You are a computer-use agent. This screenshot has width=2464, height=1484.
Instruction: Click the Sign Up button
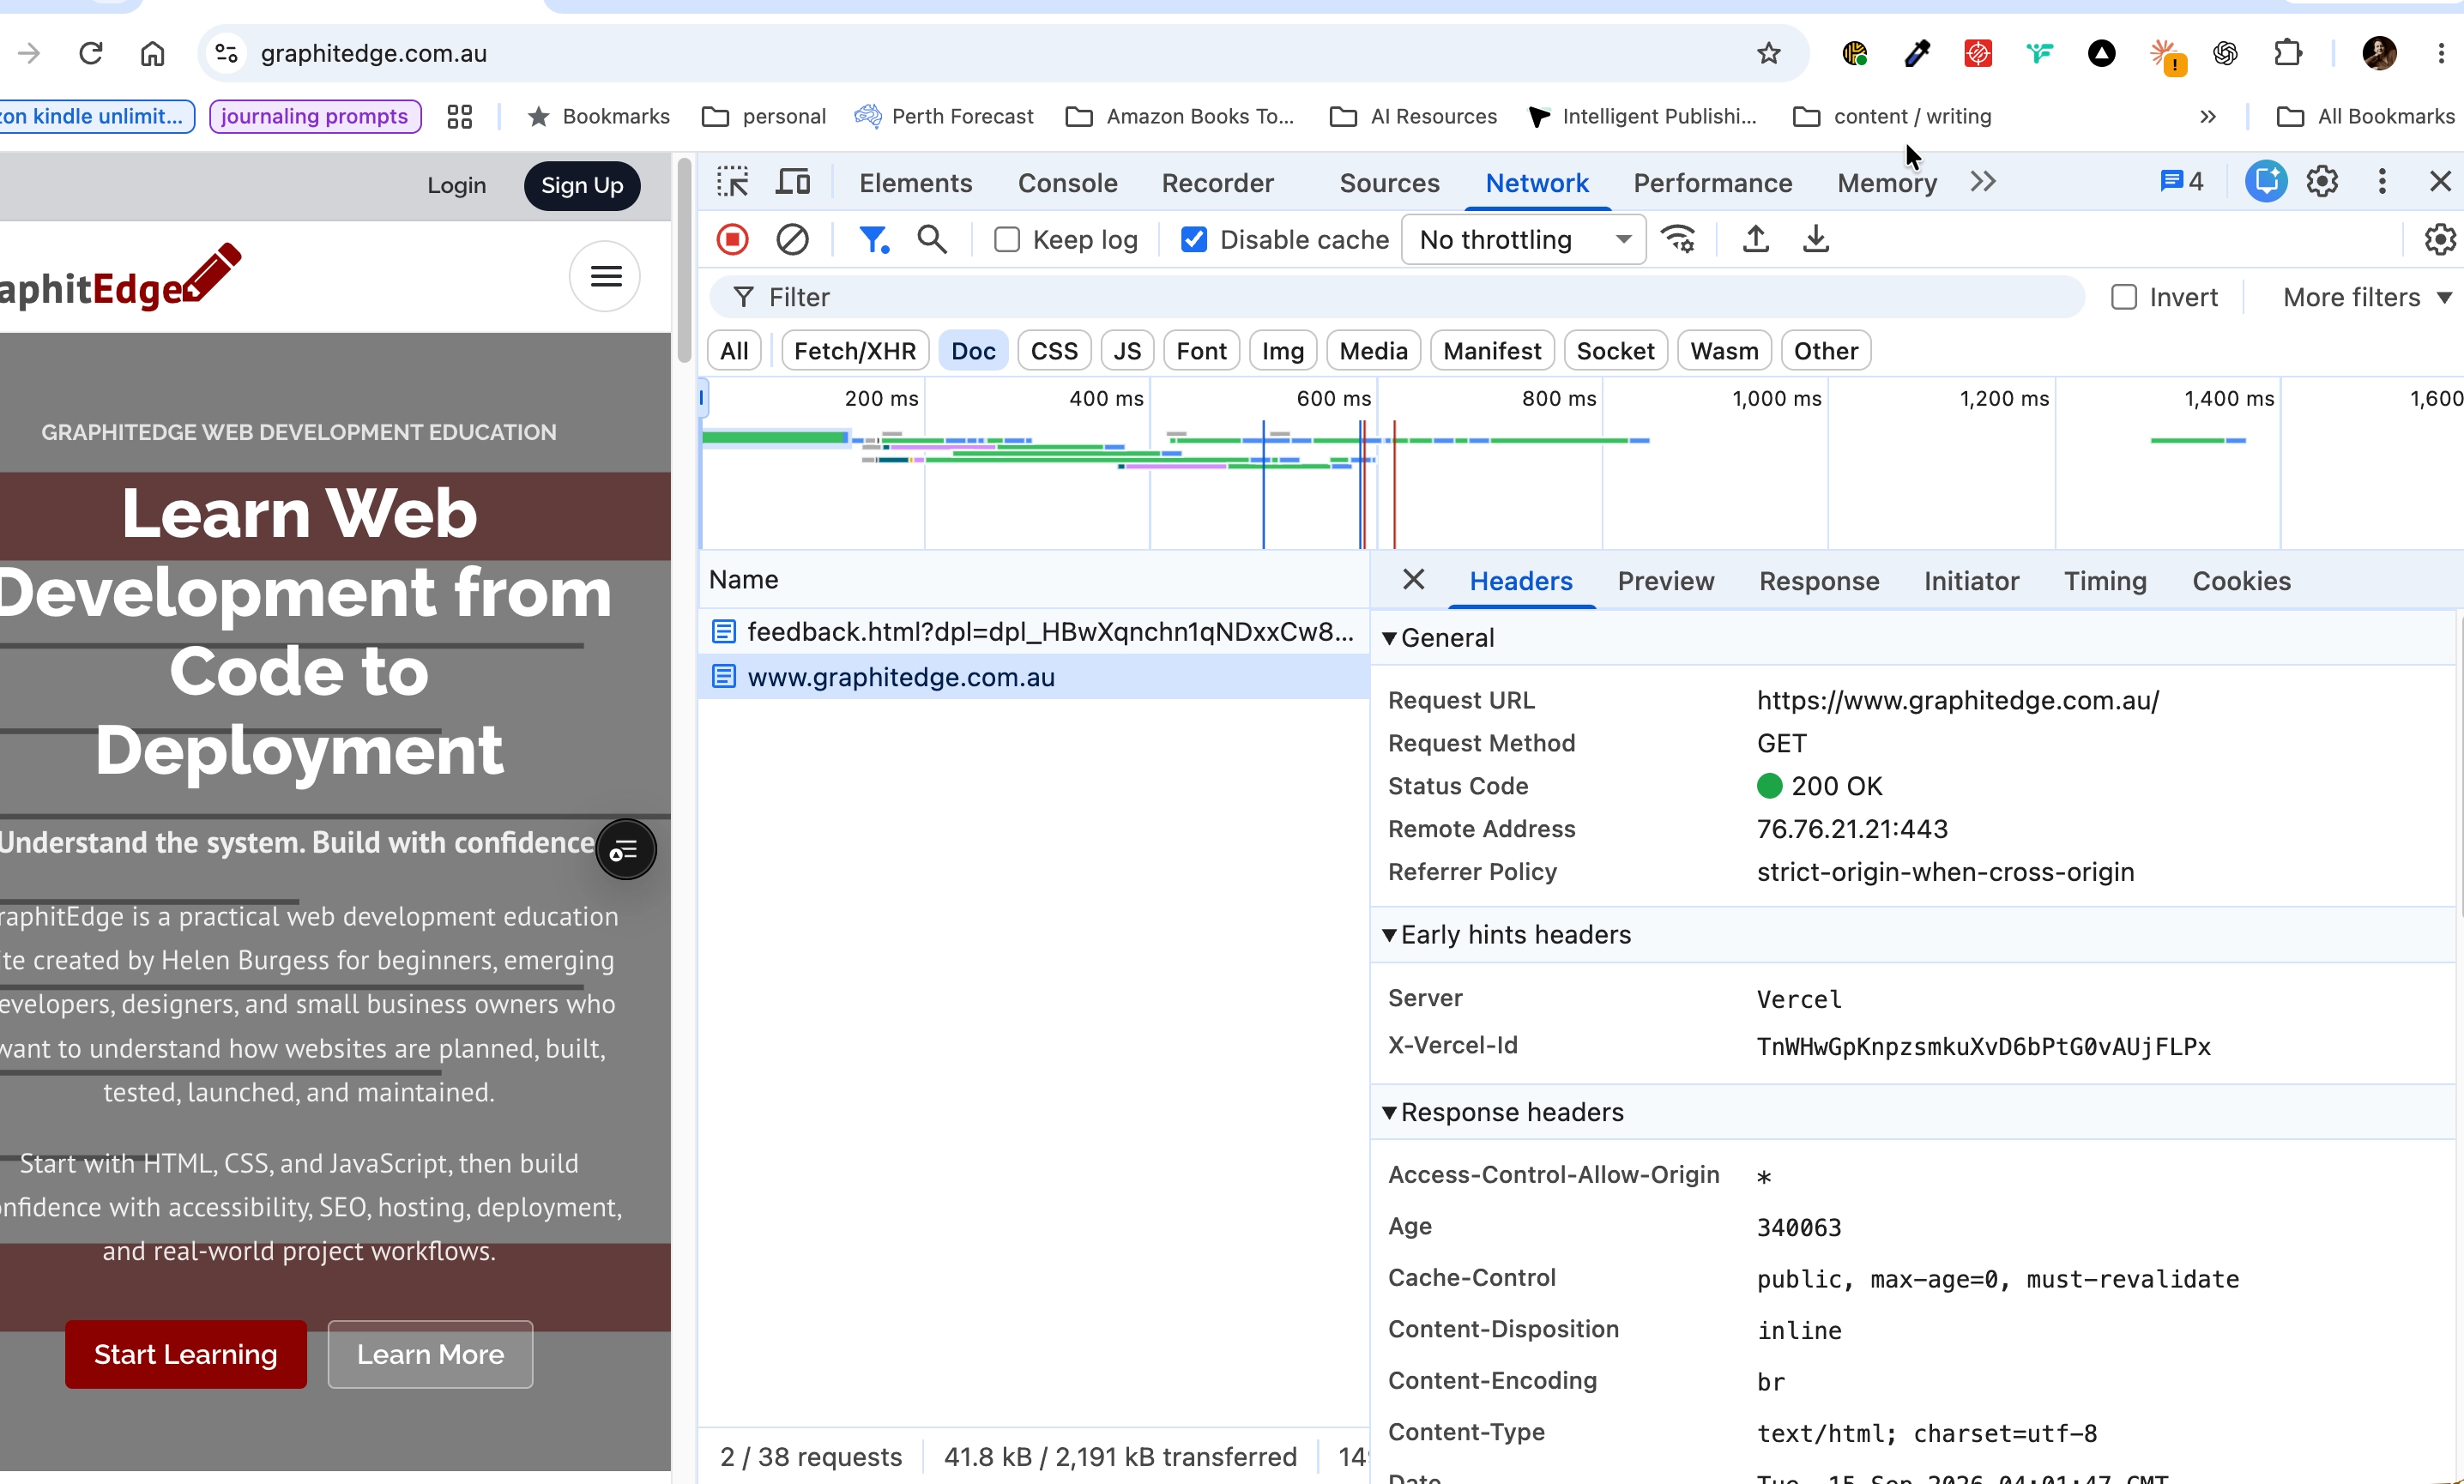(582, 186)
